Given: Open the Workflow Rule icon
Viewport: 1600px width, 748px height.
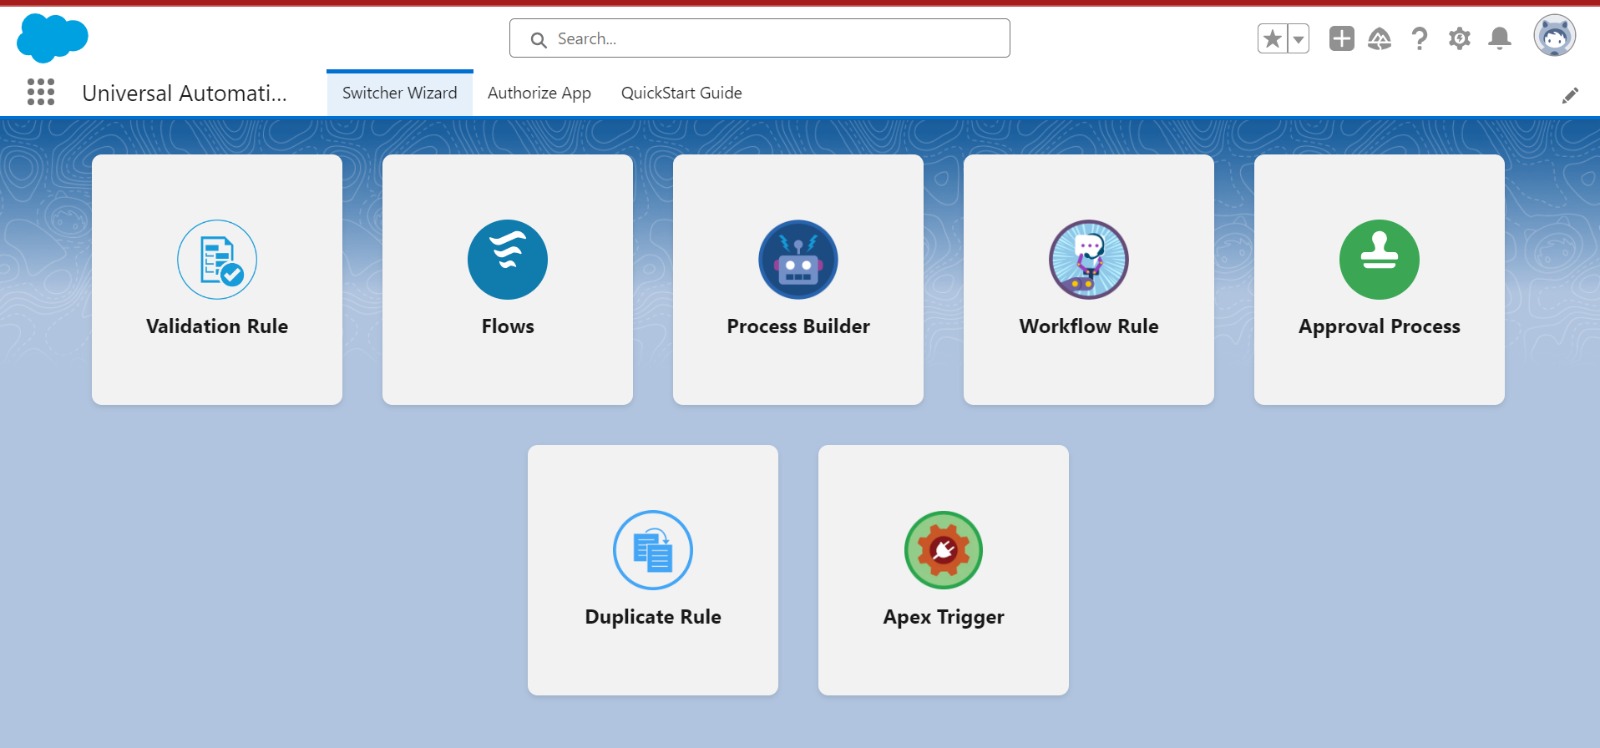Looking at the screenshot, I should pos(1088,260).
